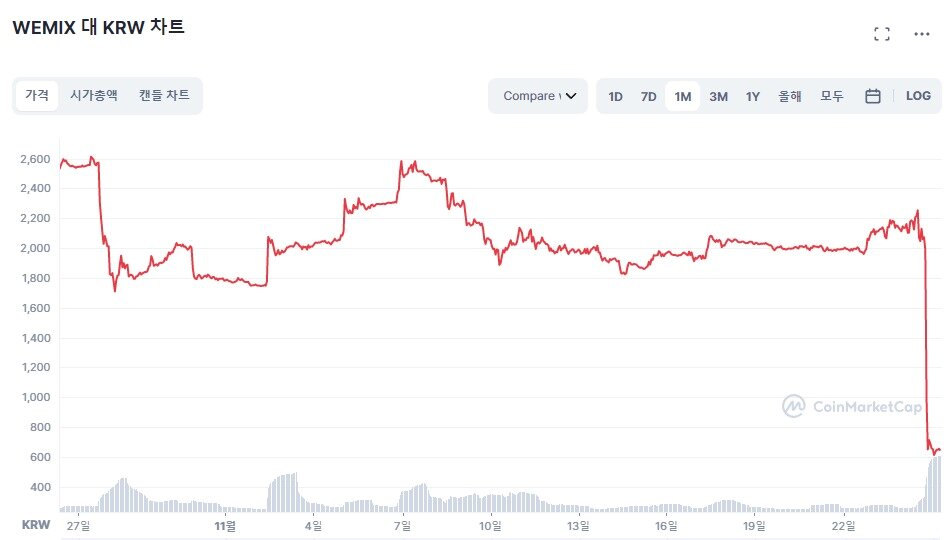The width and height of the screenshot is (949, 540).
Task: Toggle the LOG scale button
Action: [918, 96]
